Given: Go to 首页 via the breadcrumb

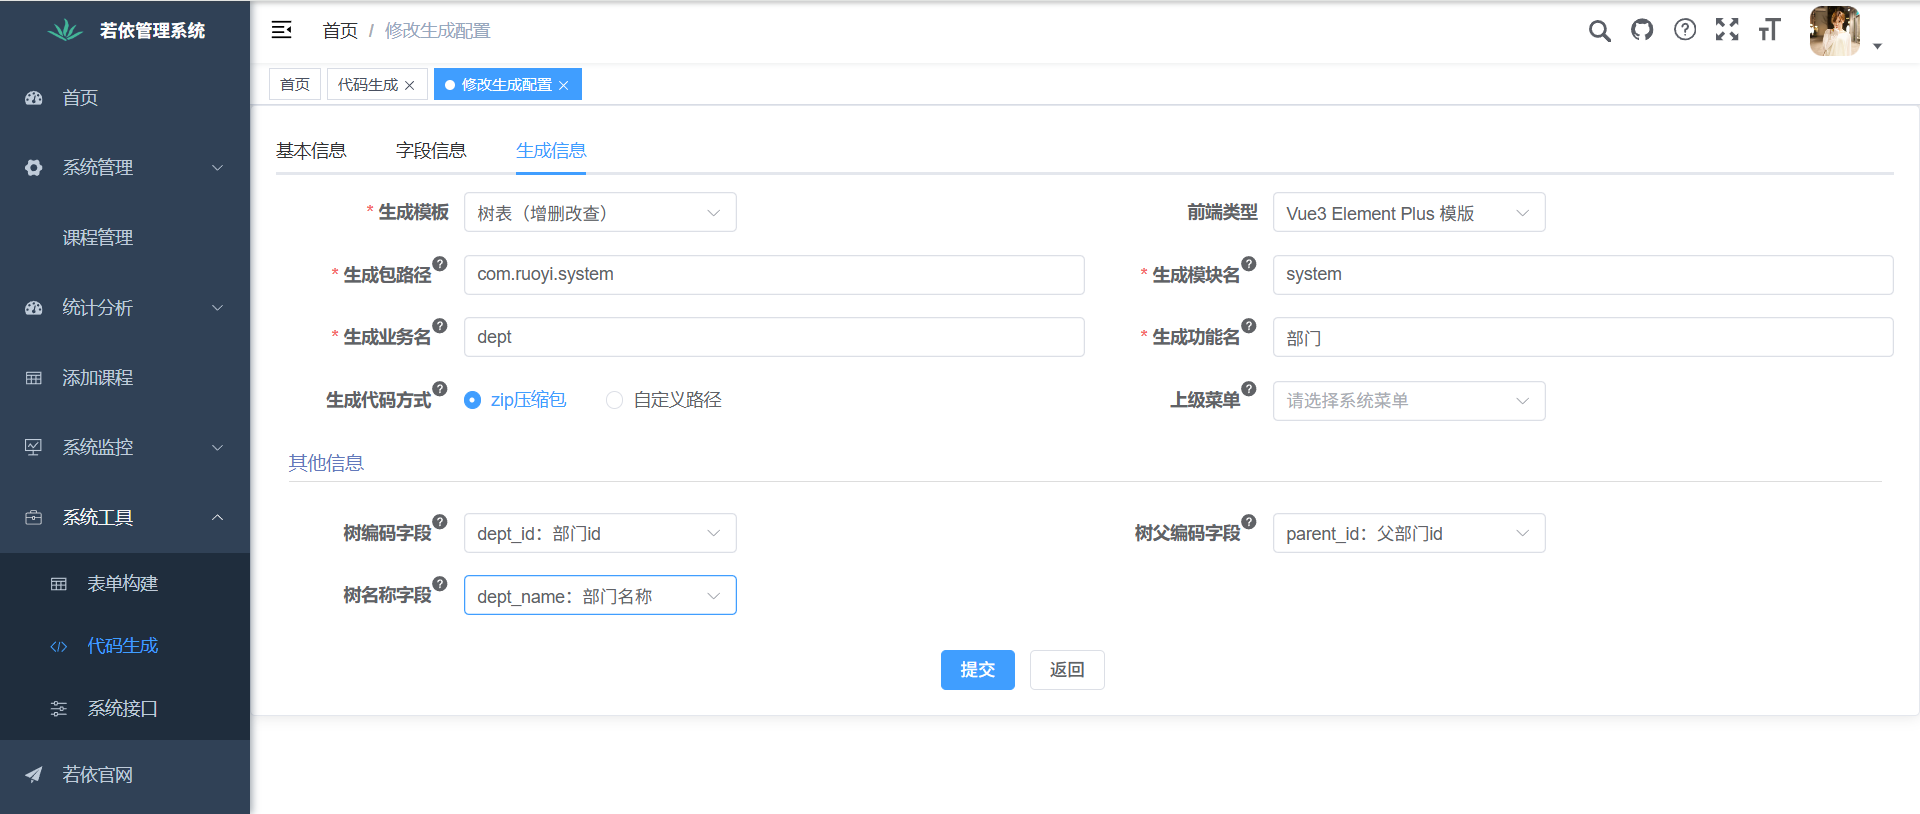Looking at the screenshot, I should [340, 31].
